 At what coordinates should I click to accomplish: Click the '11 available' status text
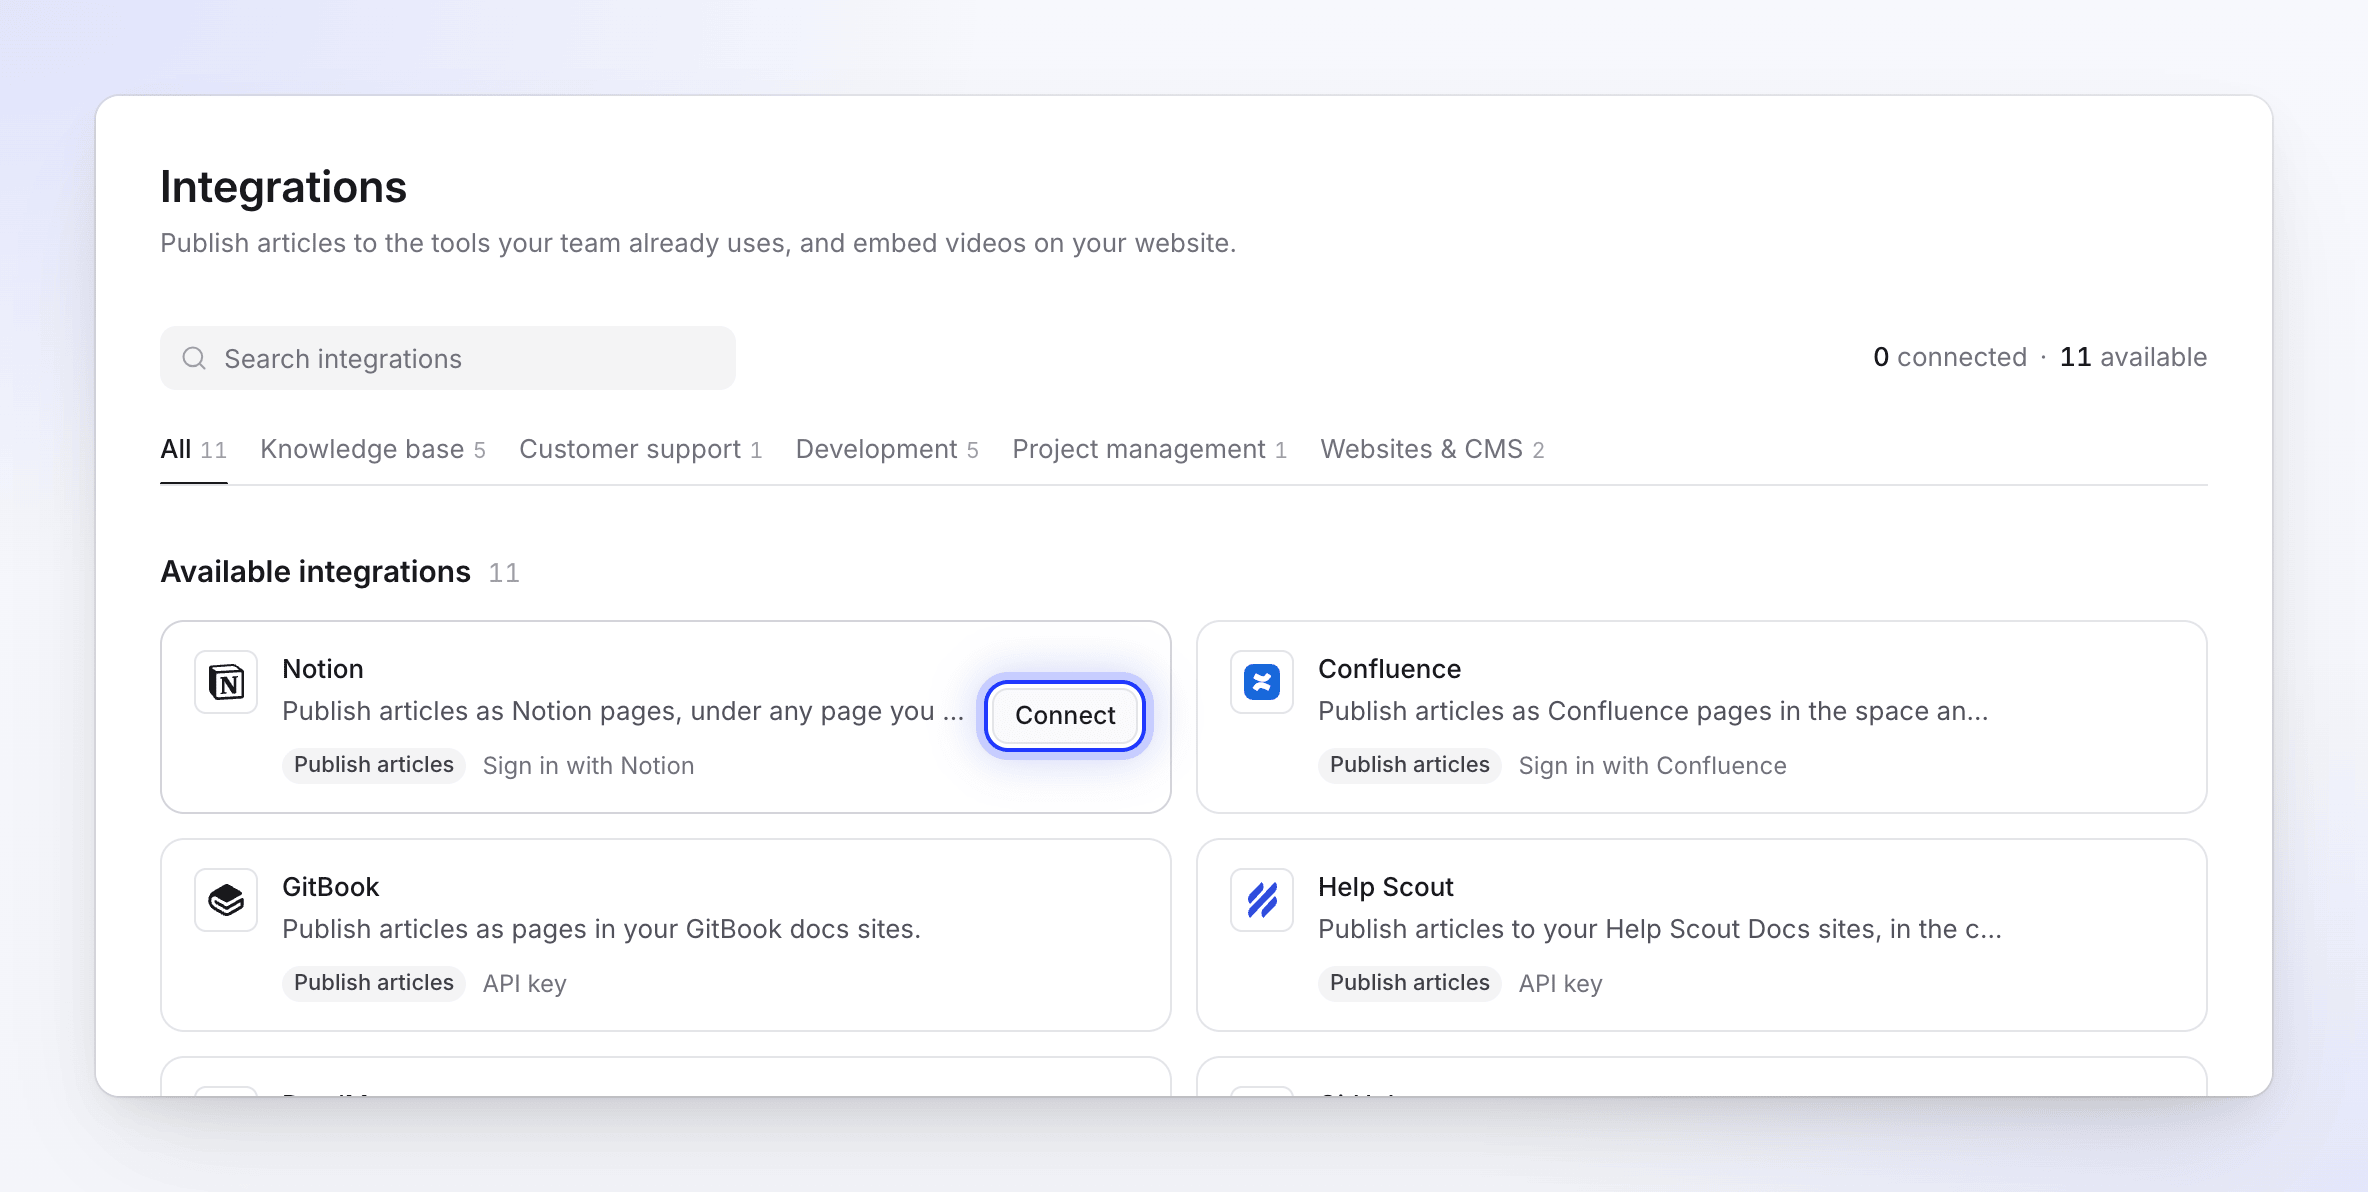click(x=2134, y=357)
